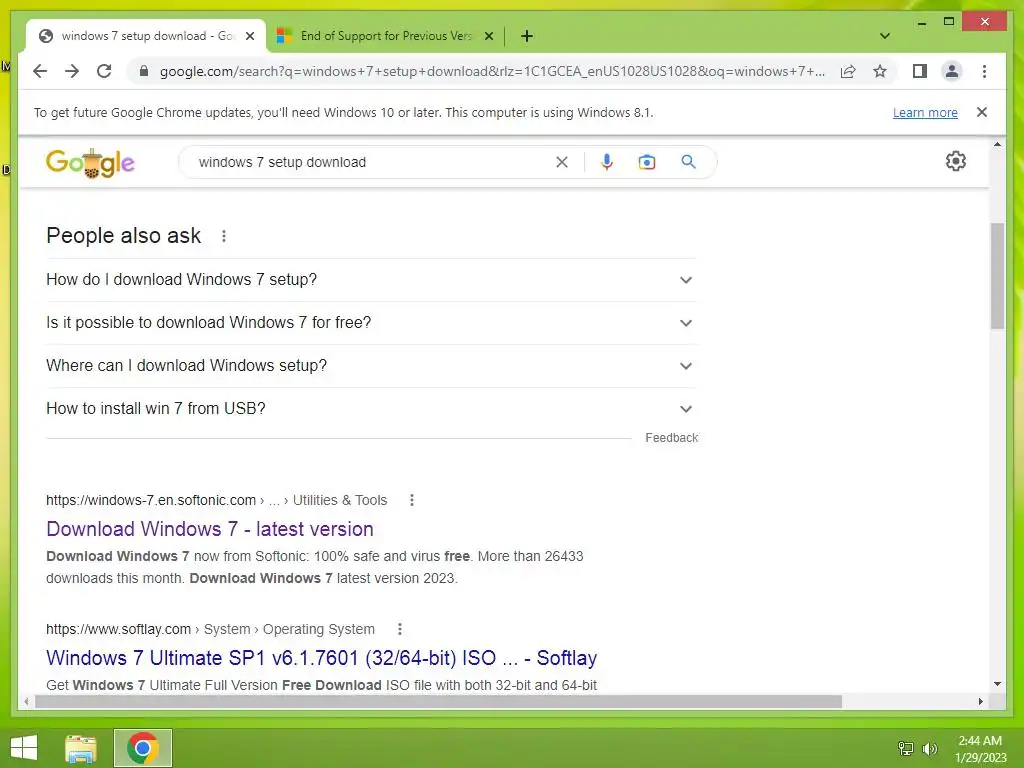
Task: Expand Where can I download Windows setup
Action: [x=371, y=366]
